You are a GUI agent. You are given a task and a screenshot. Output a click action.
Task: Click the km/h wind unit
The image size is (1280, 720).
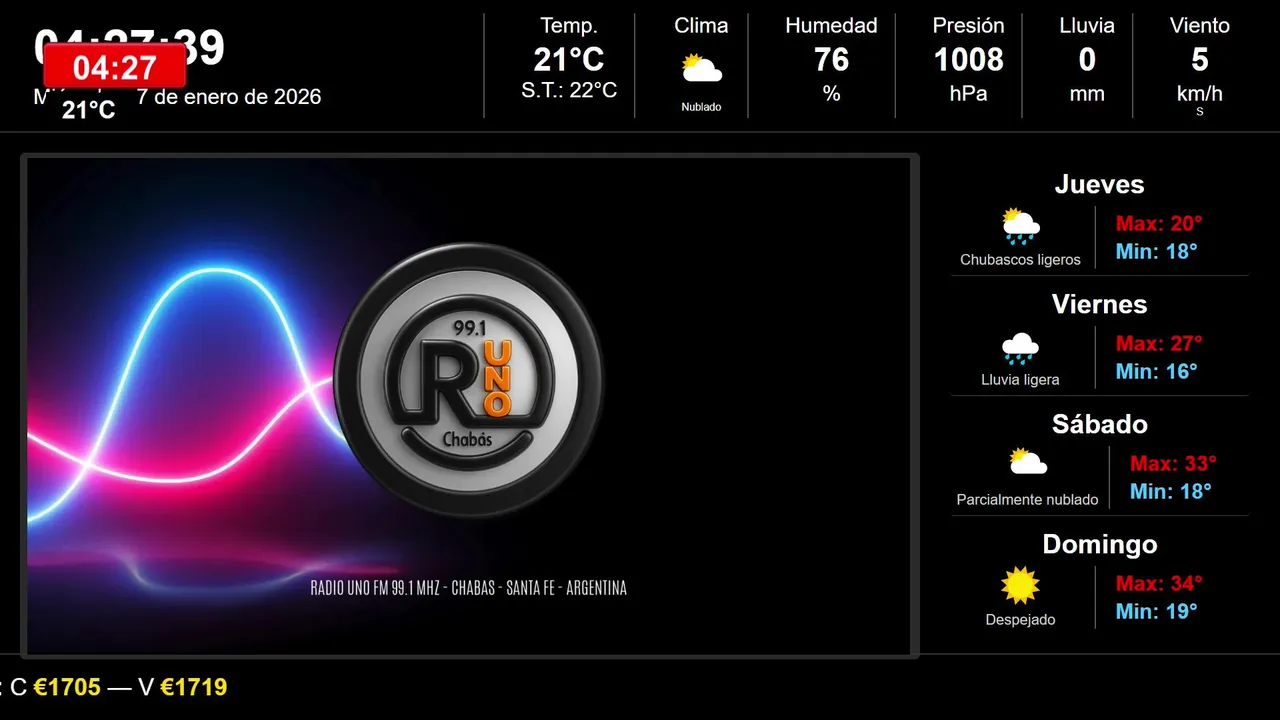1200,94
